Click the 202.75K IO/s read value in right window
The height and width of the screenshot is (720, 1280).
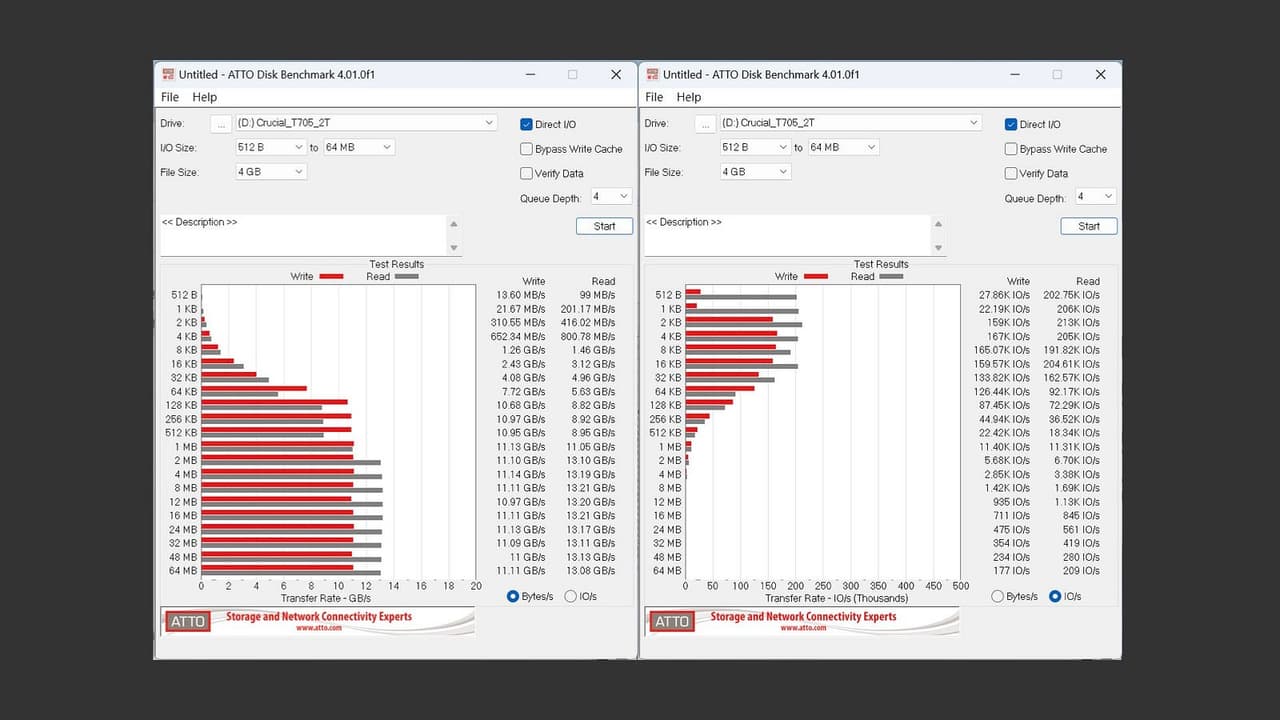pyautogui.click(x=1071, y=295)
